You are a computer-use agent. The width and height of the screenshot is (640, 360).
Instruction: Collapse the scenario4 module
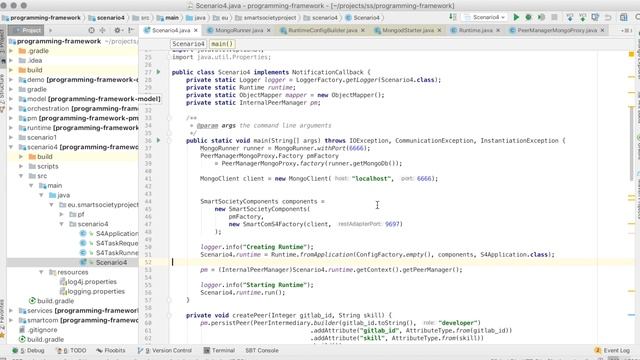point(11,147)
